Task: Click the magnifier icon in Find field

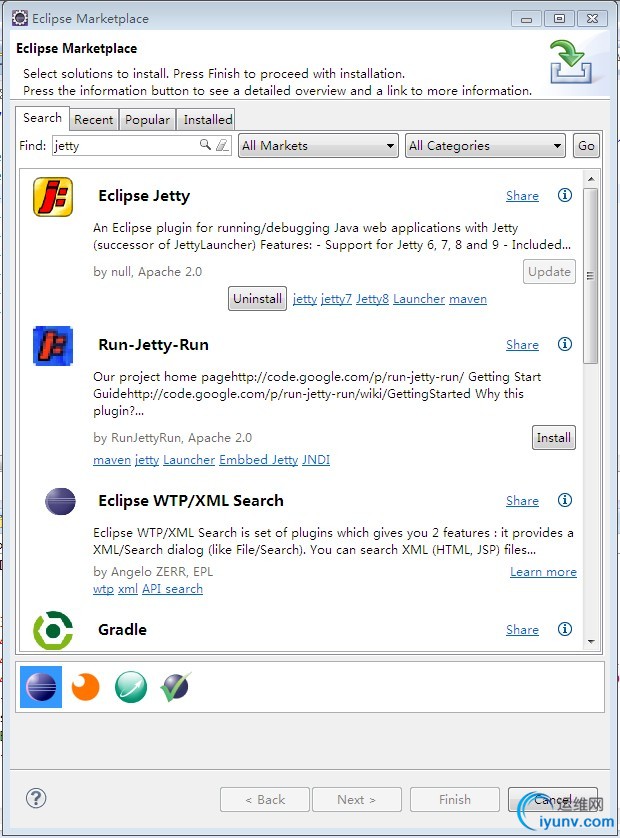Action: 205,144
